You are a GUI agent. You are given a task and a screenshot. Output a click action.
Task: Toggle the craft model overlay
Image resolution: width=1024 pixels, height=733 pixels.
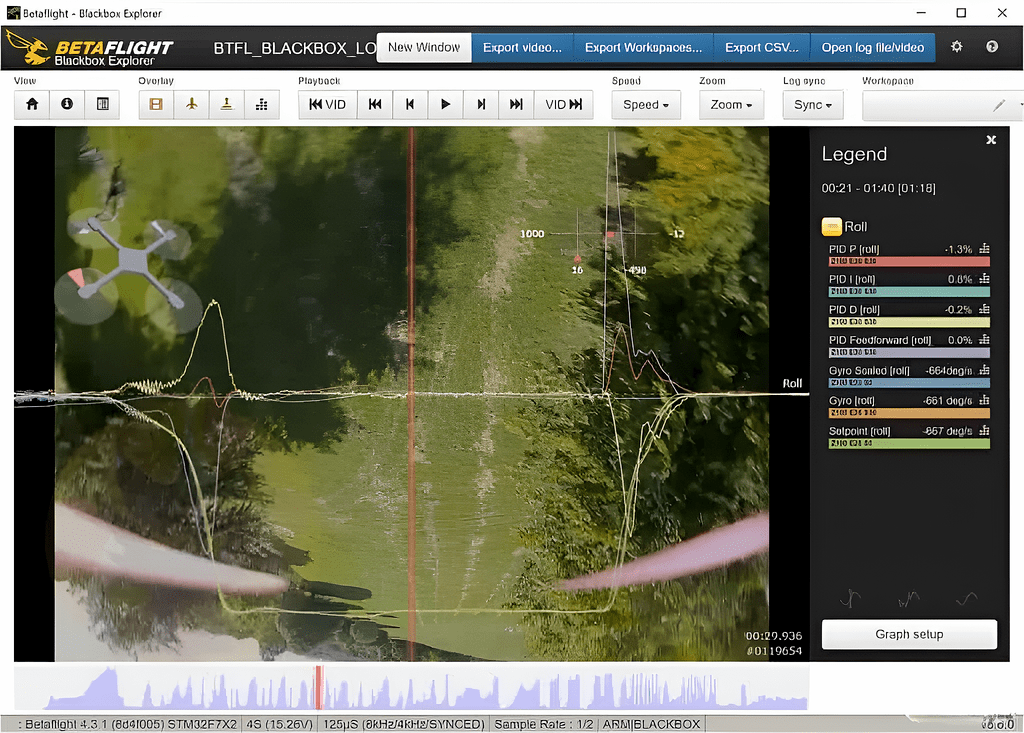pos(191,104)
